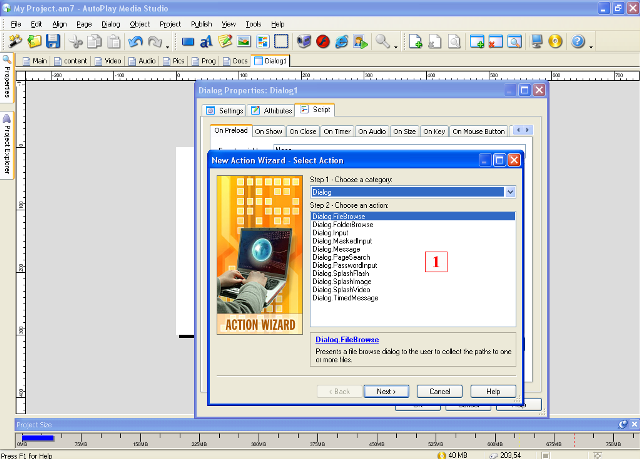Click Cancel in the Action Wizard
Viewport: 640px width, 459px height.
[440, 391]
